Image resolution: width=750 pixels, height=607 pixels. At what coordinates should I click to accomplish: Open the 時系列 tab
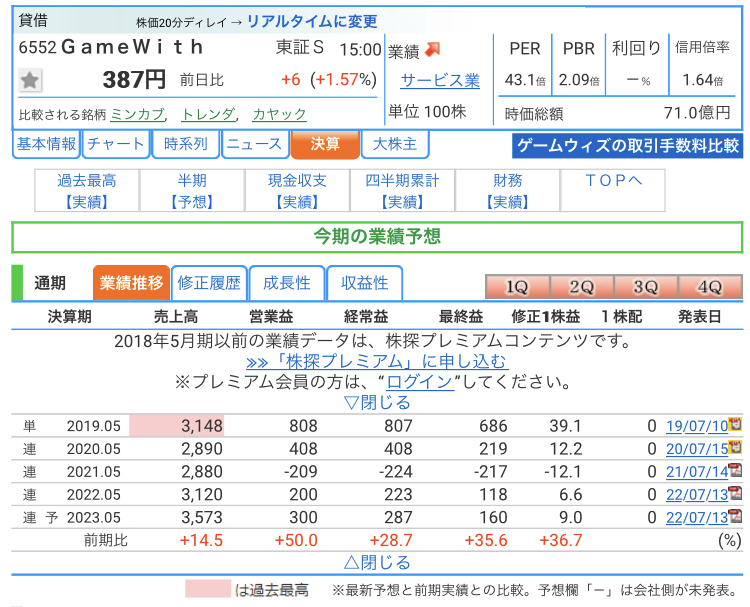[x=186, y=144]
